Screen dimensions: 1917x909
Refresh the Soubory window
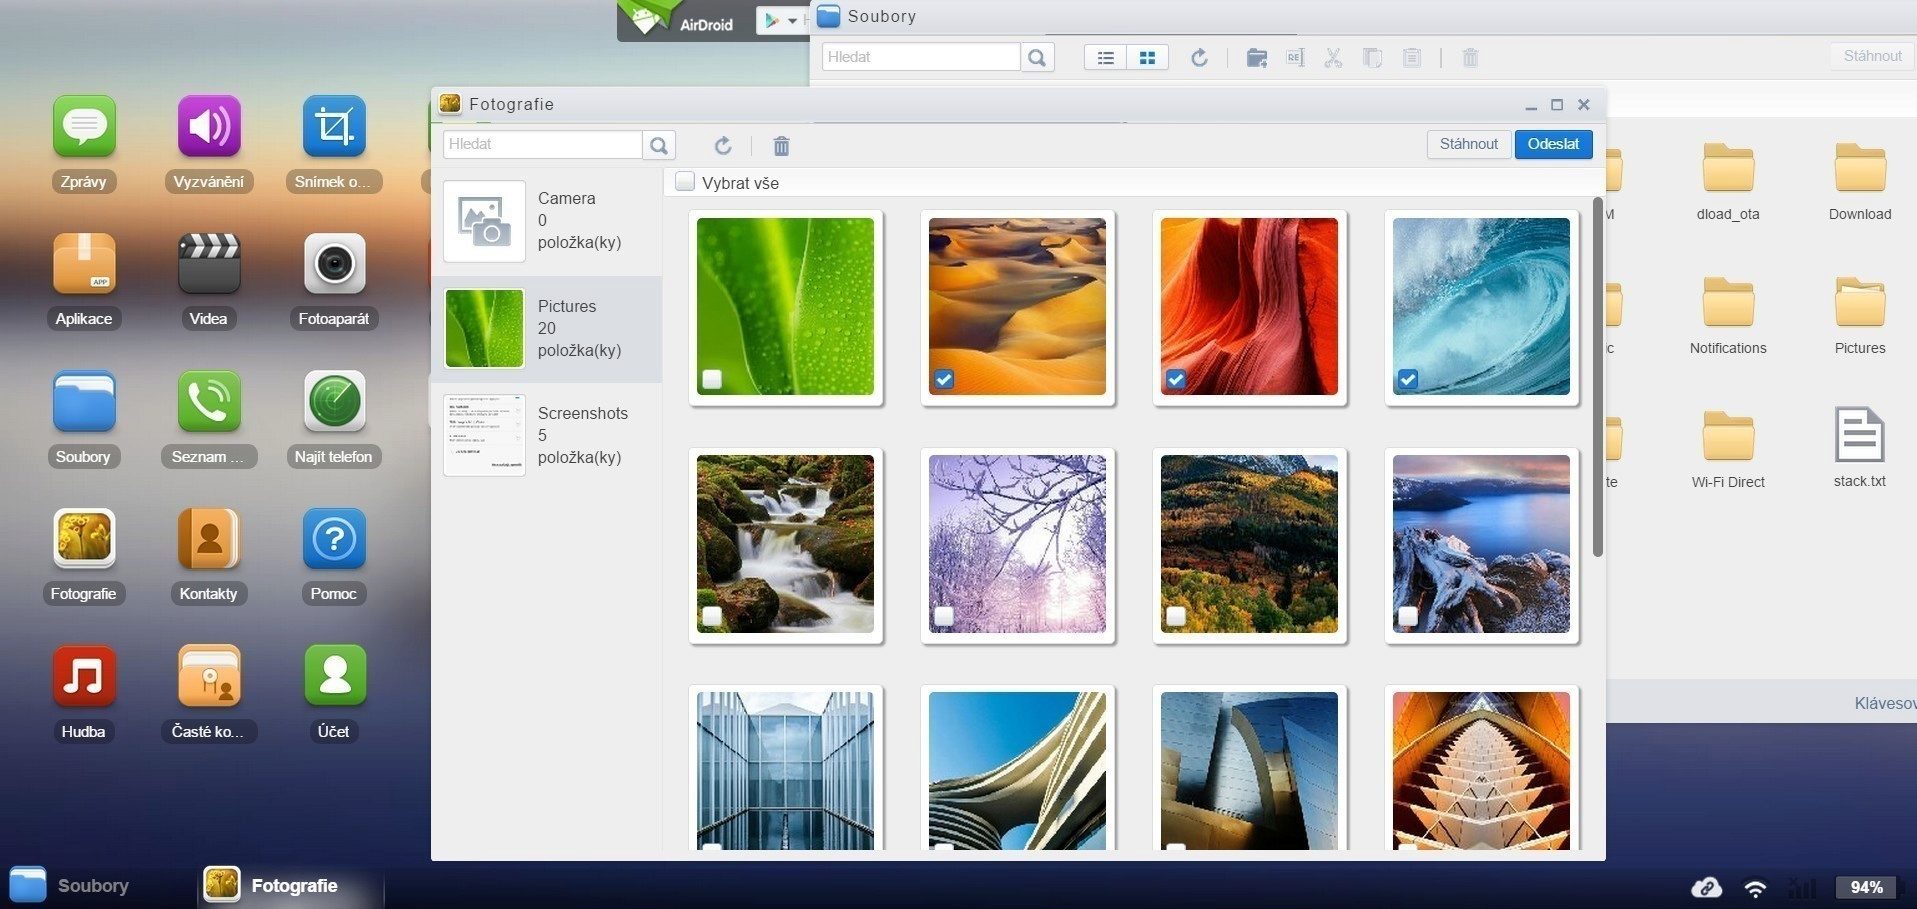(x=1199, y=58)
